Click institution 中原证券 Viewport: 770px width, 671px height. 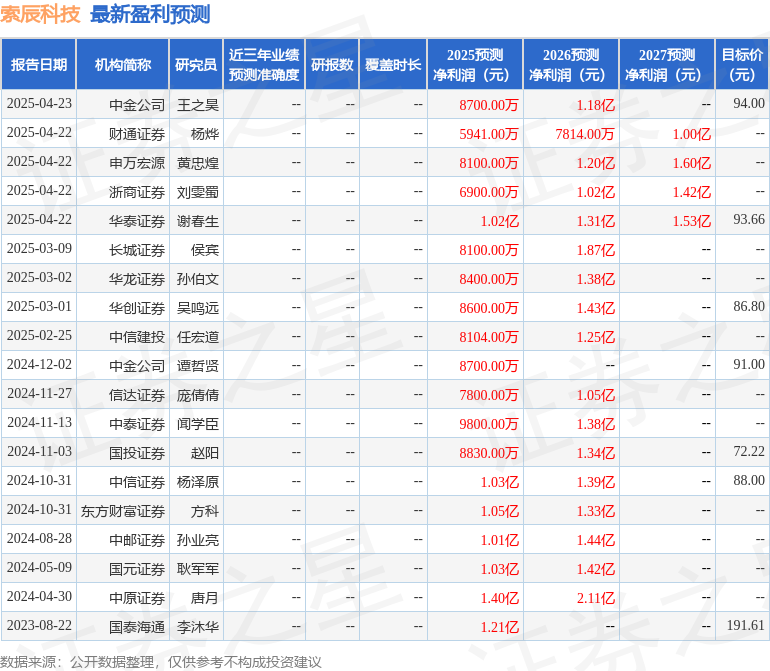137,598
